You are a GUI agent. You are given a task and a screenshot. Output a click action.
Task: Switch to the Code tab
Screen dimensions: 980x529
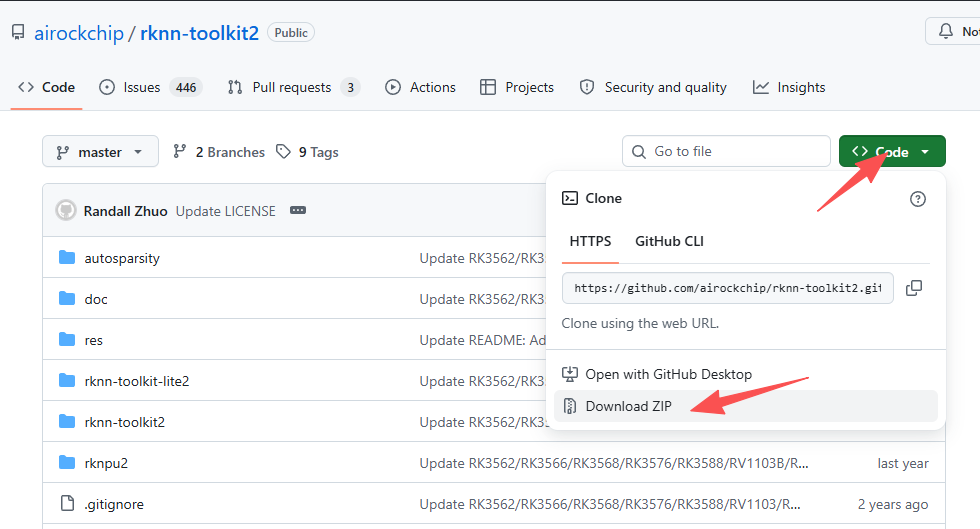tap(46, 88)
